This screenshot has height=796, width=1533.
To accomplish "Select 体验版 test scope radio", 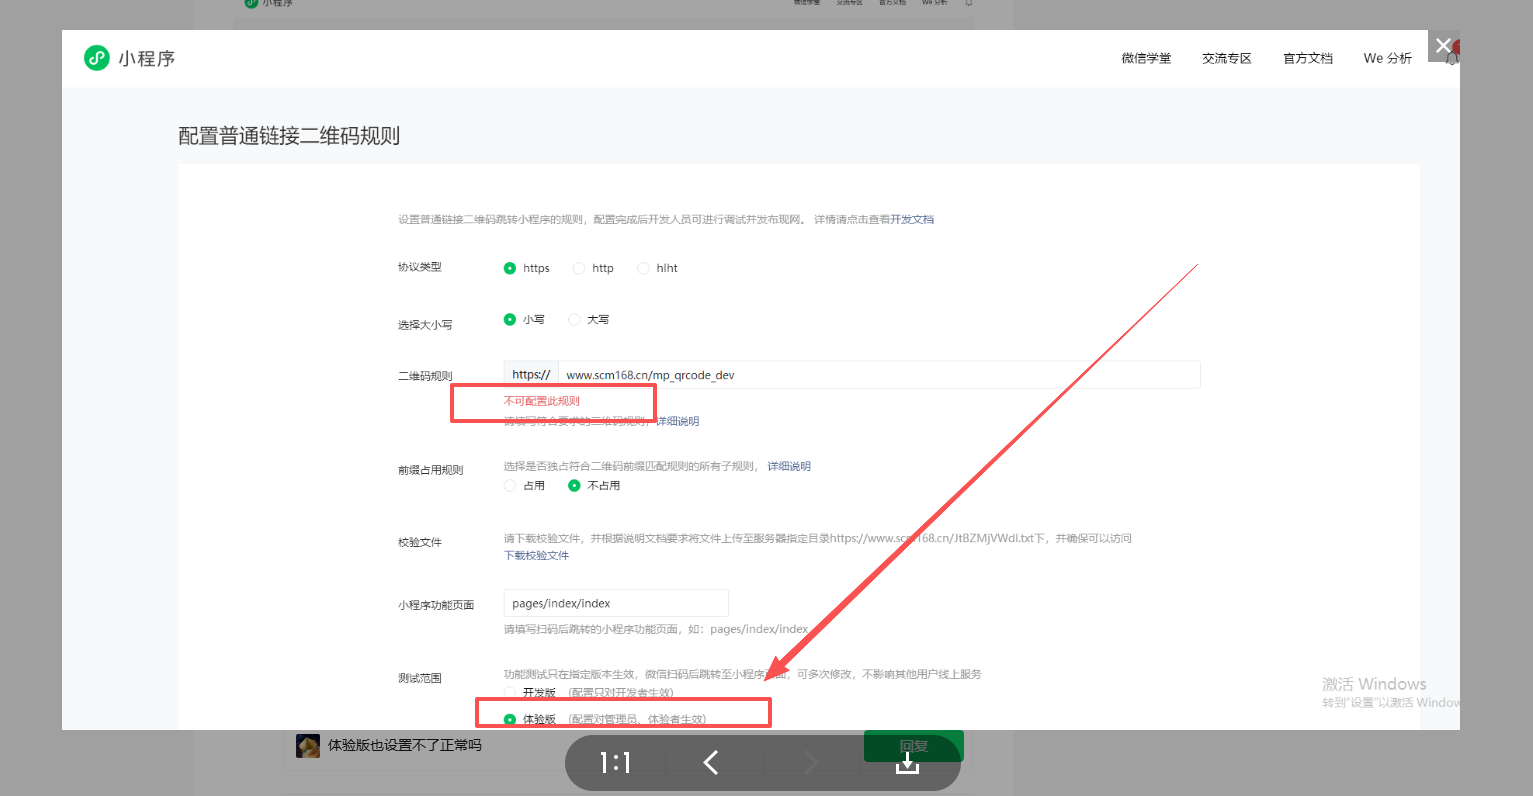I will point(510,719).
